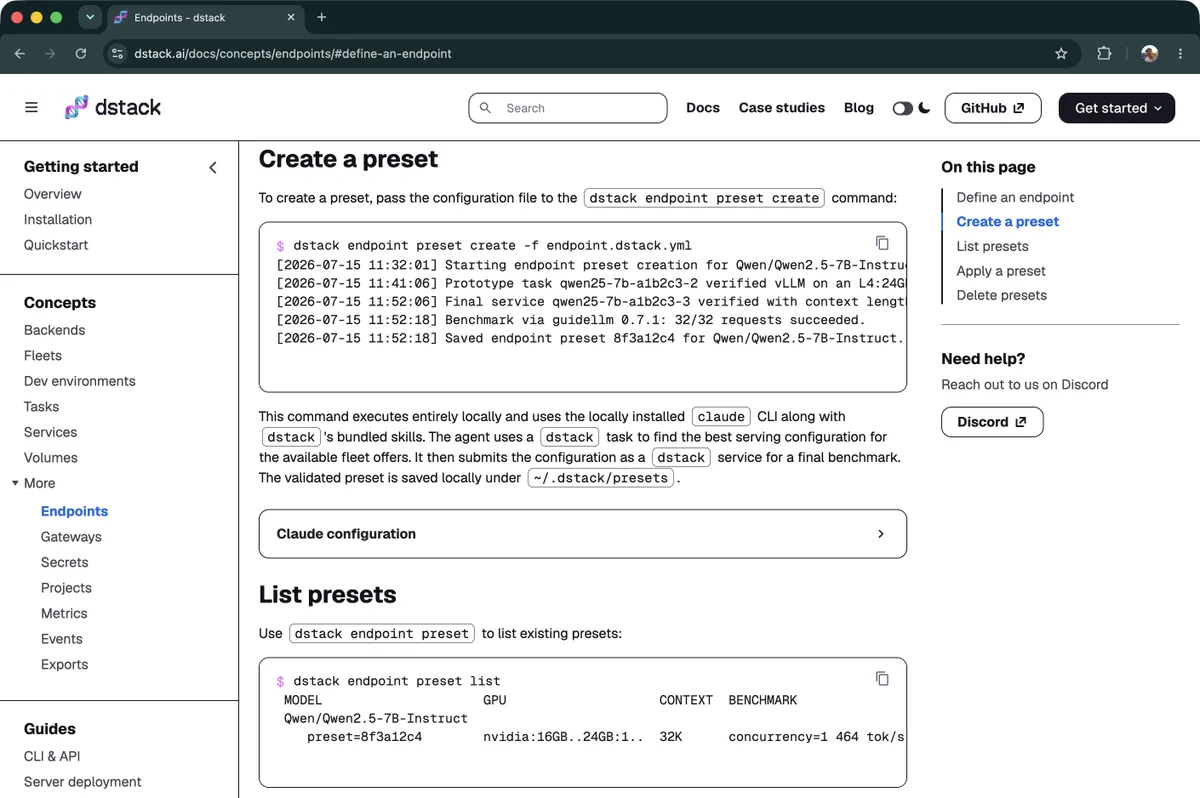Open the Blog nav item

(859, 108)
